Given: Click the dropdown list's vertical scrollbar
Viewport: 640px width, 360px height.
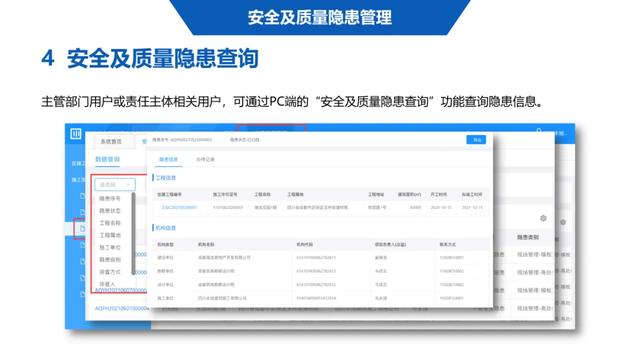Looking at the screenshot, I should pos(133,234).
